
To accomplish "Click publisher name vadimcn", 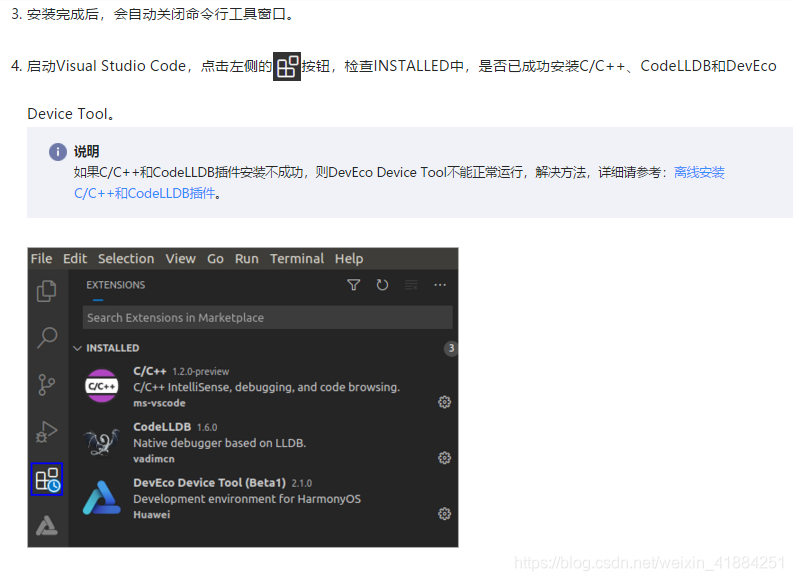I will pos(154,459).
